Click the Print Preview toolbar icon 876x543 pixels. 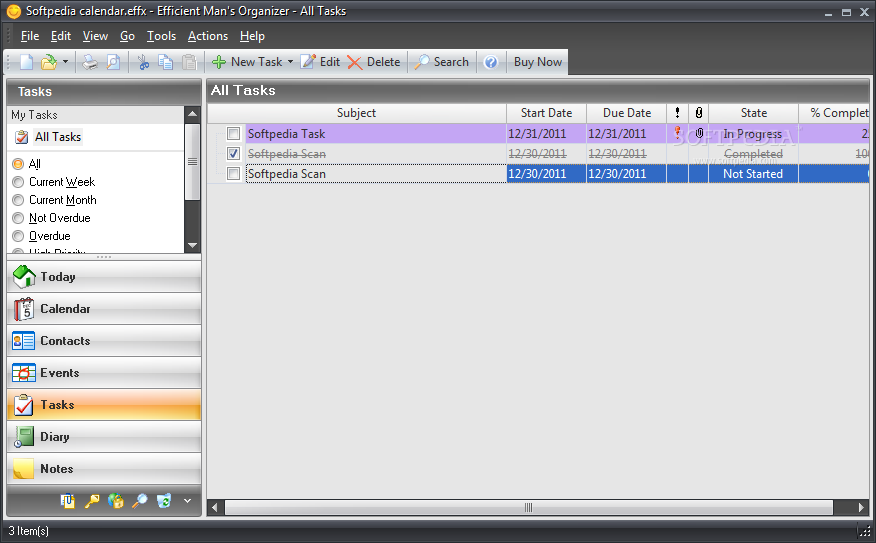pyautogui.click(x=113, y=62)
